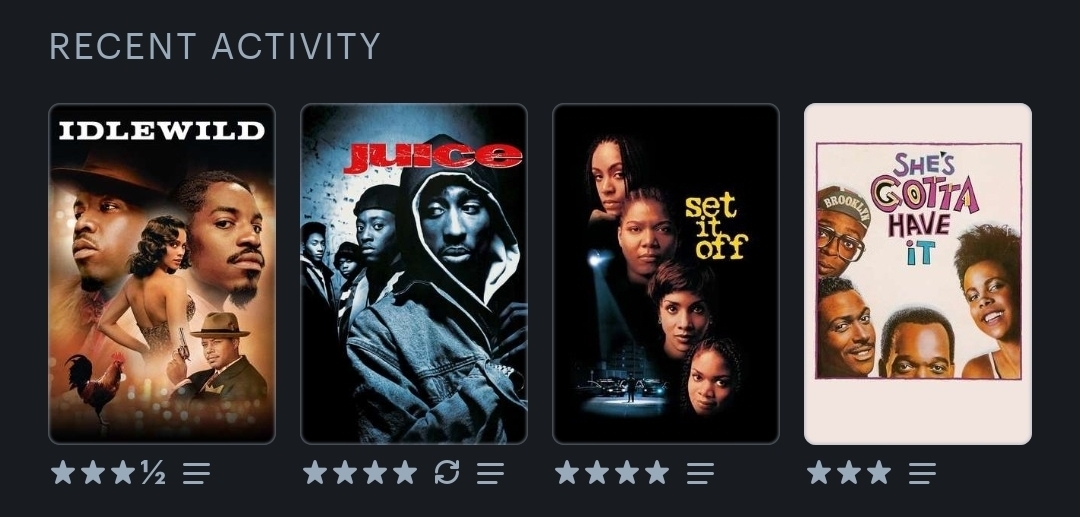
Task: Click the fourth star under Set It Off
Action: coord(657,472)
